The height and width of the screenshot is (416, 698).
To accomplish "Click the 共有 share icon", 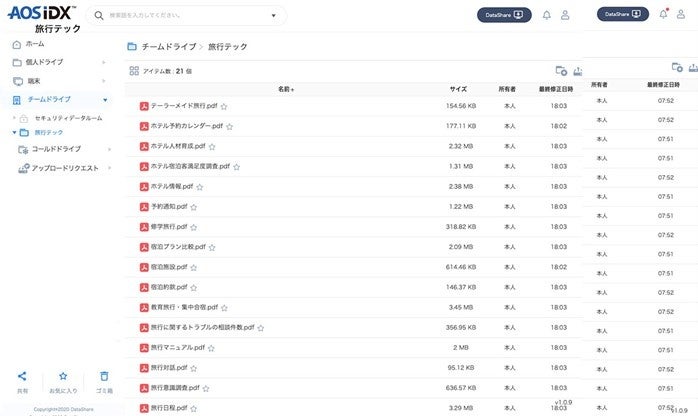I will (22, 376).
